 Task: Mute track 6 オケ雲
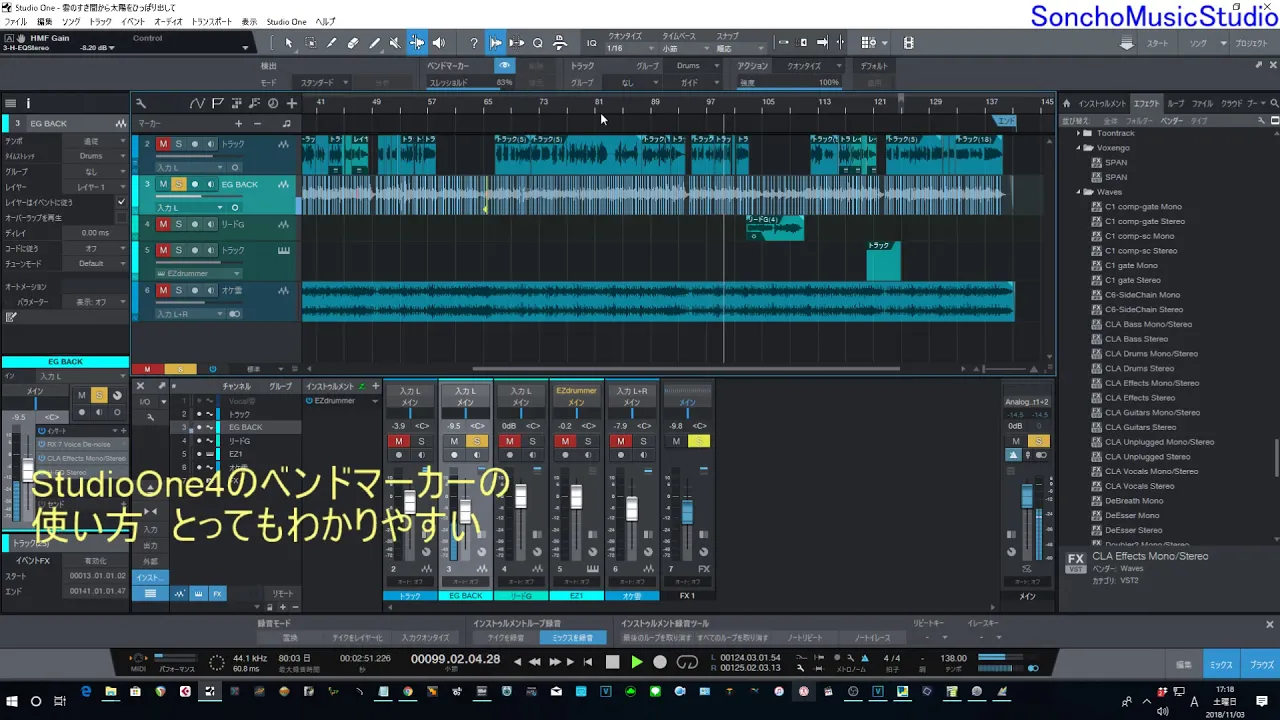[163, 290]
